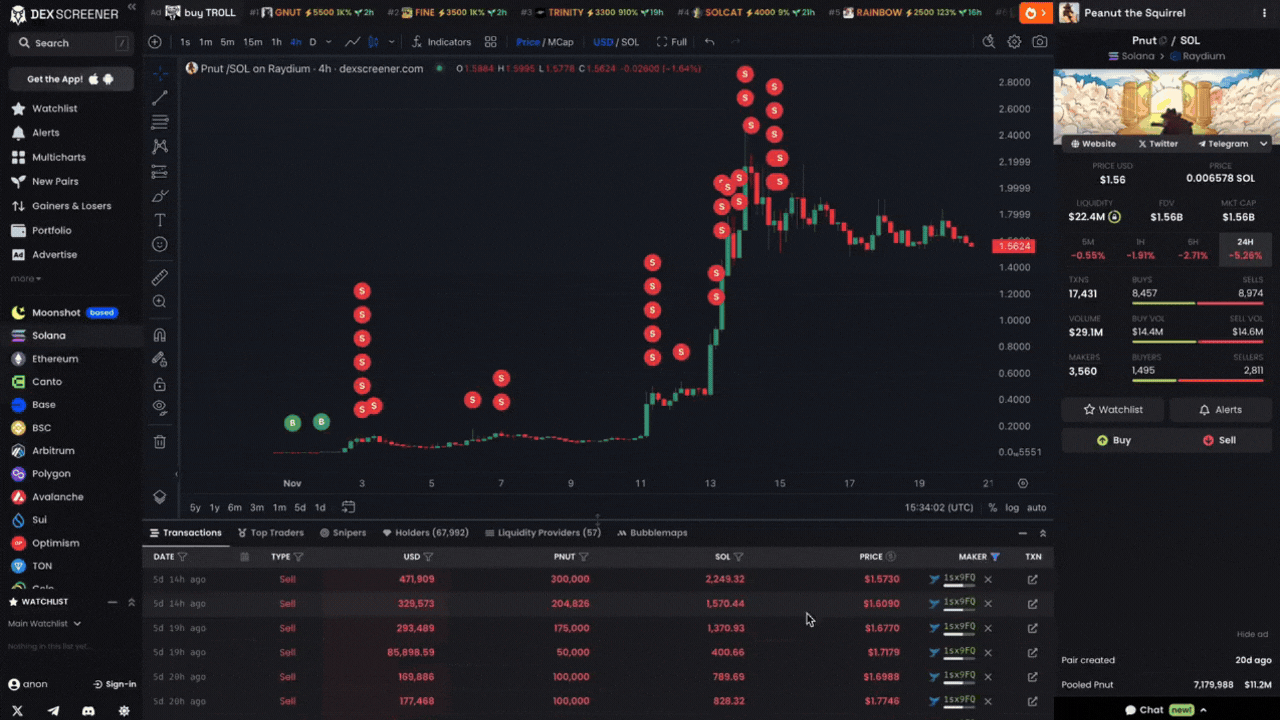Screen dimensions: 1280x720
Task: Open chart settings gear icon
Action: 1014,42
